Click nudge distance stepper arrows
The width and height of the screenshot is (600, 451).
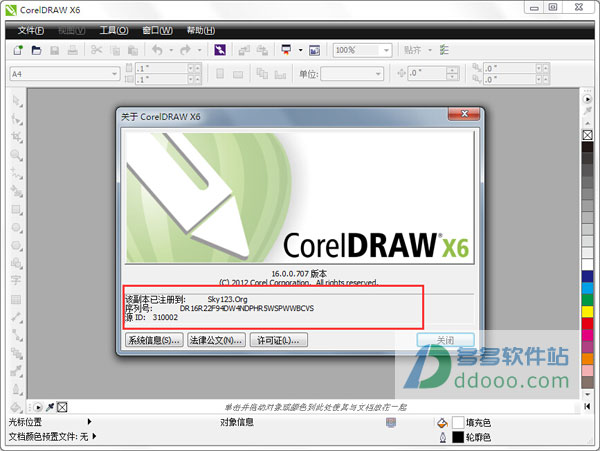pos(452,73)
